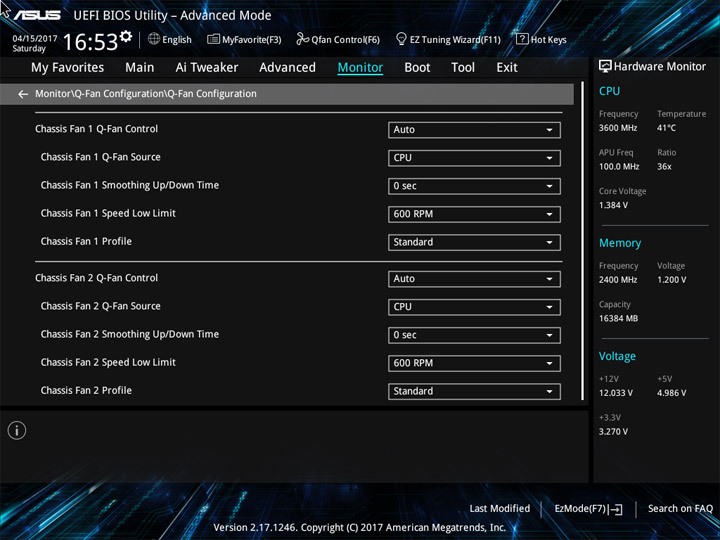Click the Chassis Fan 2 Profile label
Screen dimensions: 720x540
tap(86, 390)
